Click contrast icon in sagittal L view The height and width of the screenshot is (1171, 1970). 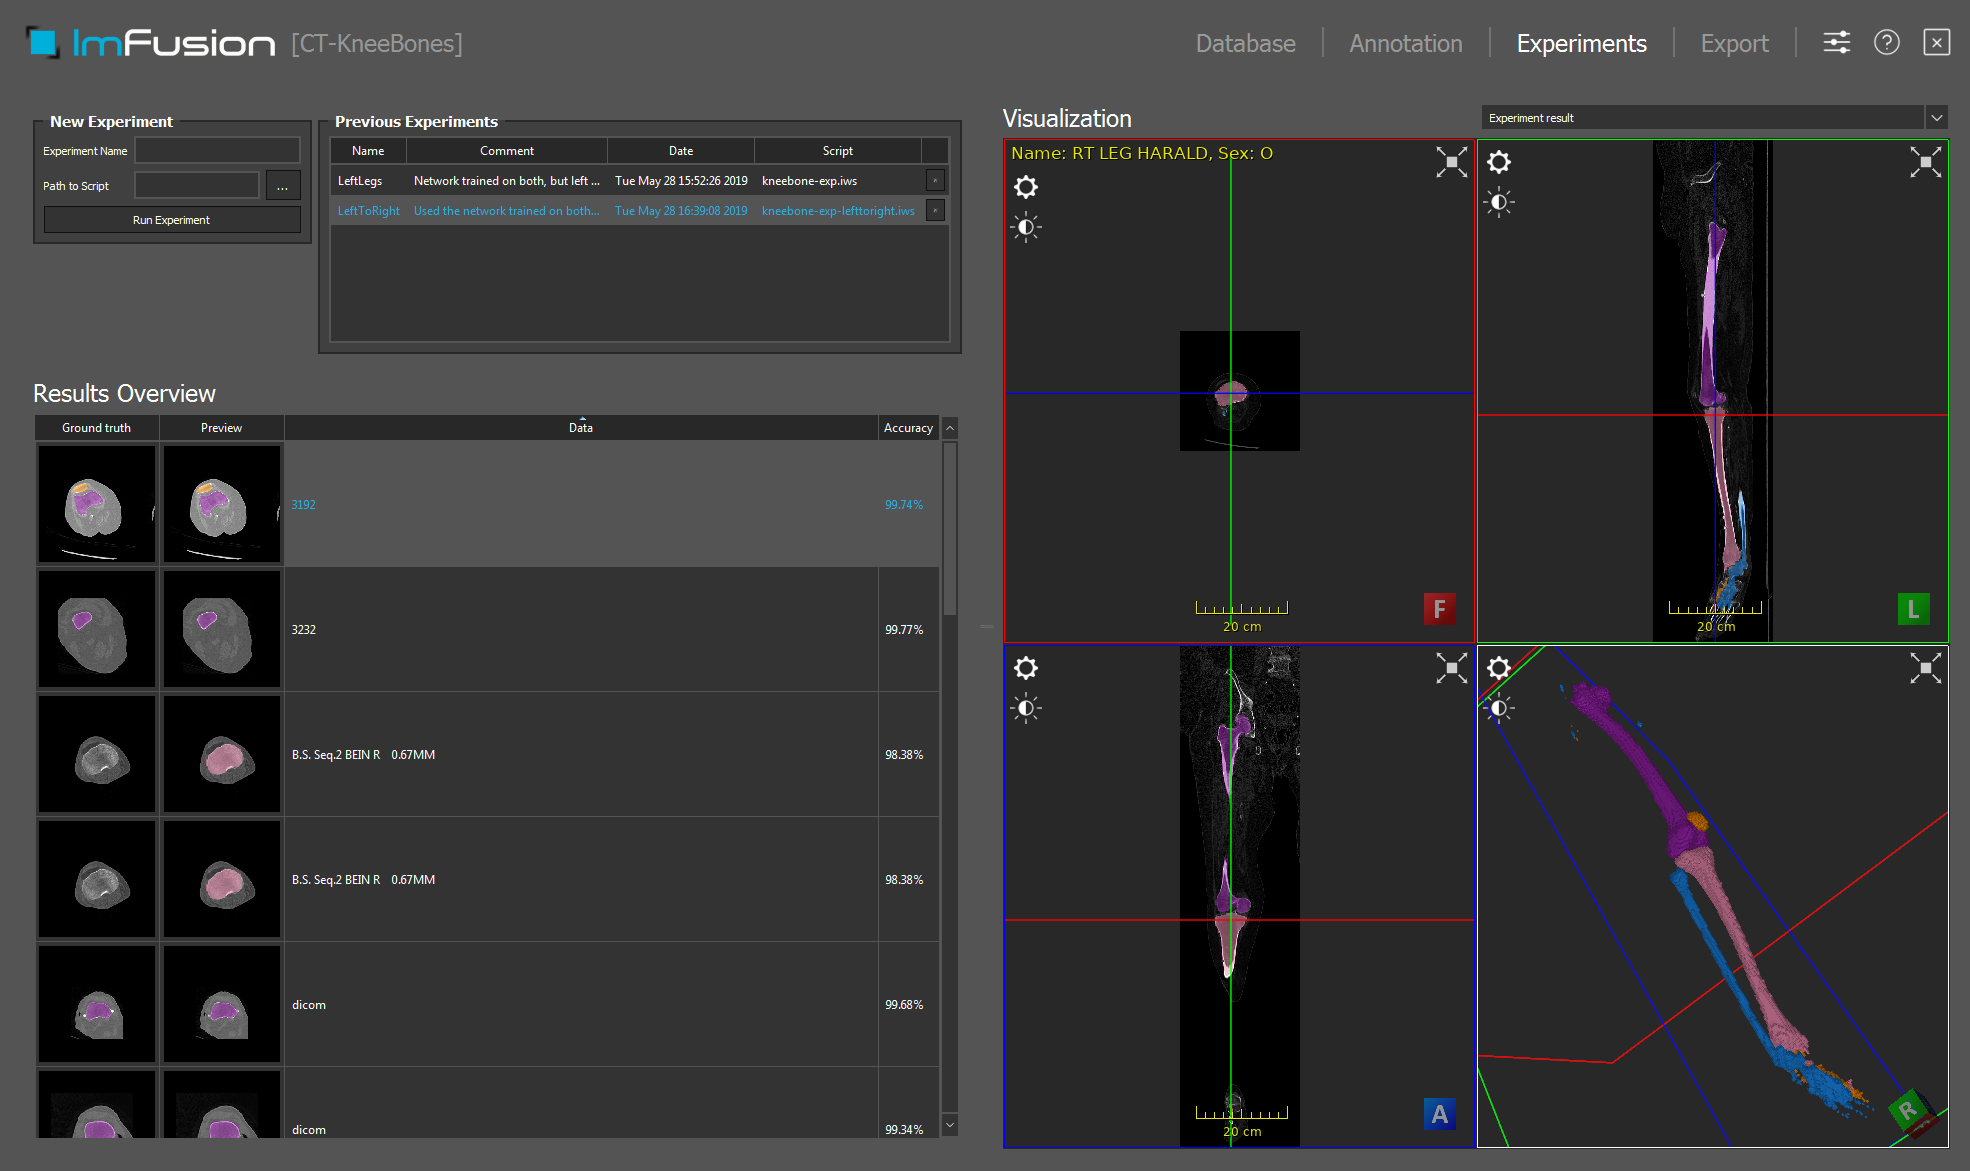coord(1499,202)
